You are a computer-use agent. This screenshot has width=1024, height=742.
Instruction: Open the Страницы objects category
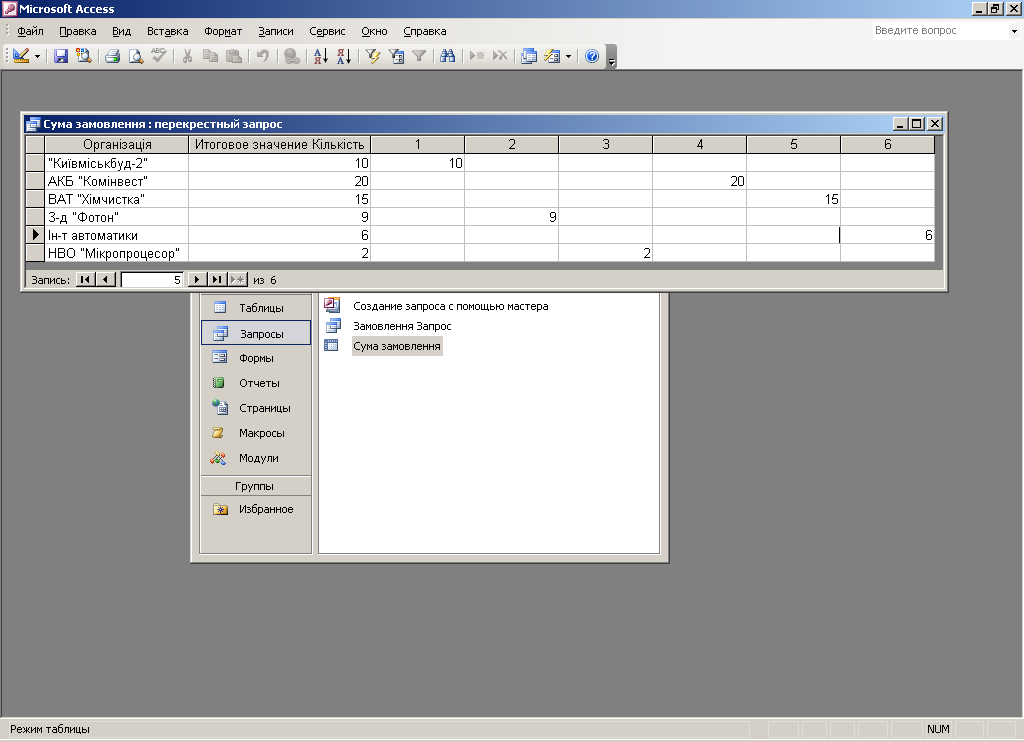click(x=256, y=408)
